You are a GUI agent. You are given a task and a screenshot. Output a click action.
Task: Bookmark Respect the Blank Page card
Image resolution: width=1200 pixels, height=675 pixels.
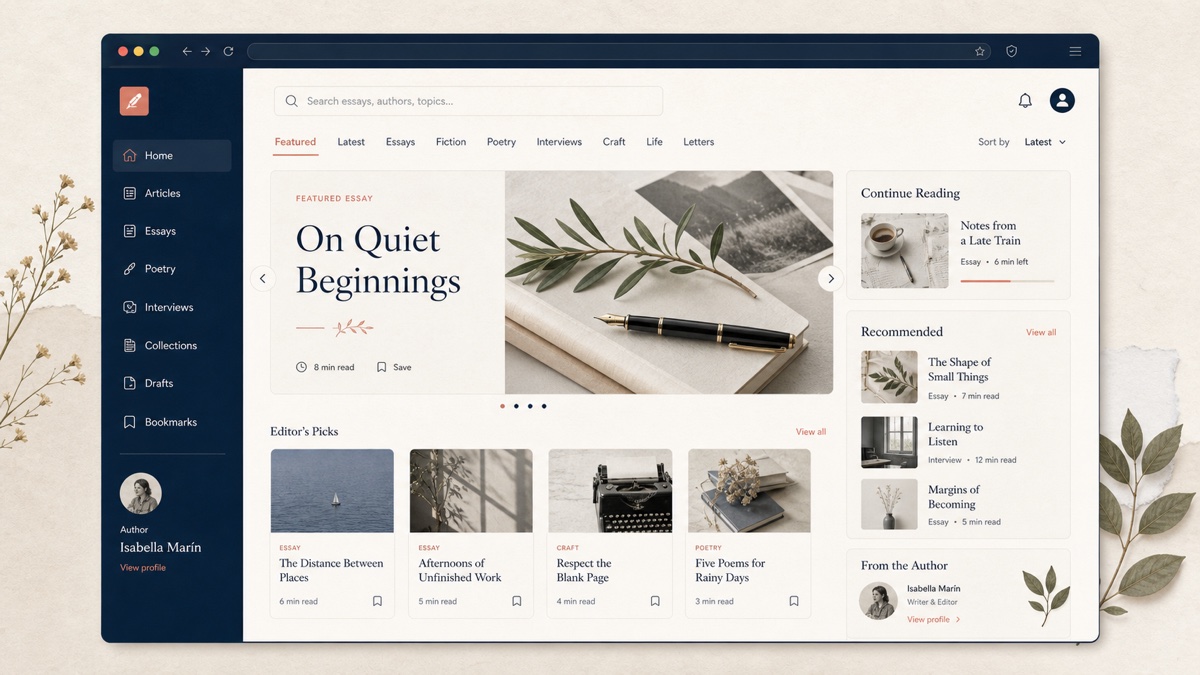655,601
